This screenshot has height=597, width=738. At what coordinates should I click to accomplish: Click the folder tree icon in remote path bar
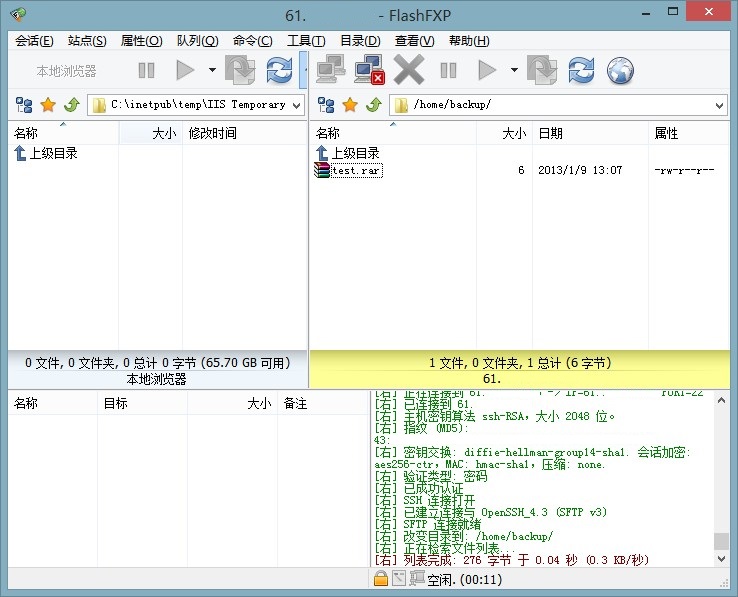(x=326, y=105)
